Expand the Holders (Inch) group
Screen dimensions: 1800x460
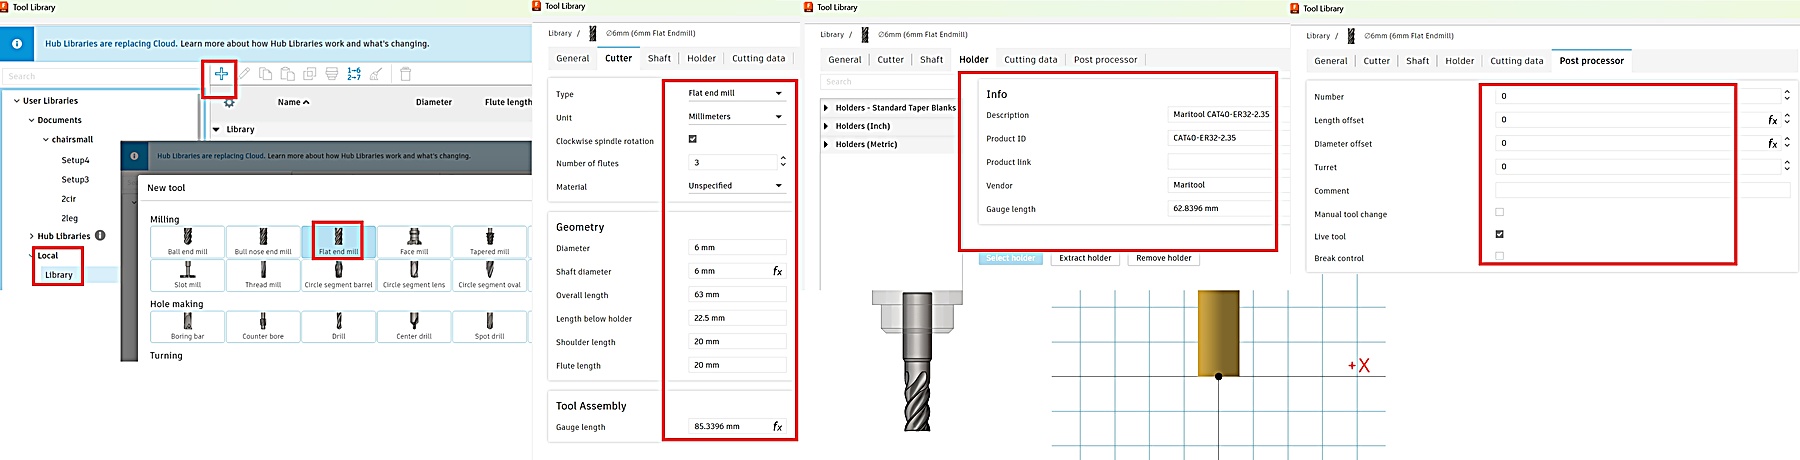coord(826,126)
